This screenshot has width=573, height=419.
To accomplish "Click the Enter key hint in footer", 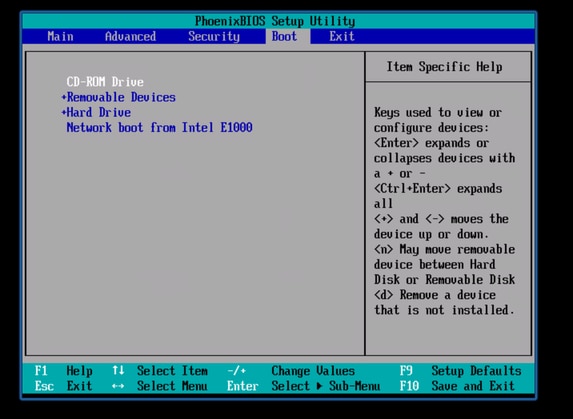I will coord(243,386).
